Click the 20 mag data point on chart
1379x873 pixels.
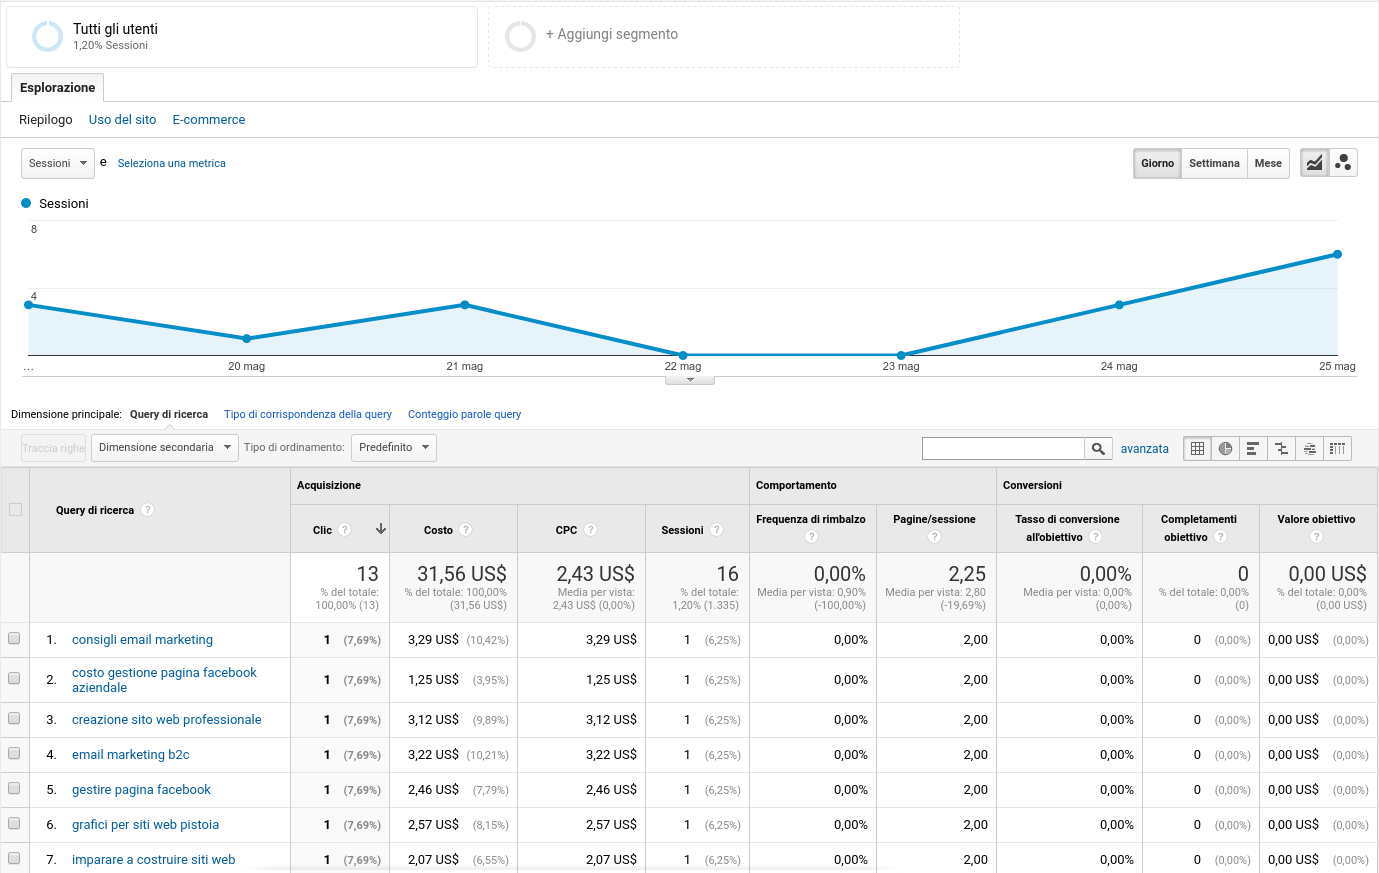[x=247, y=339]
